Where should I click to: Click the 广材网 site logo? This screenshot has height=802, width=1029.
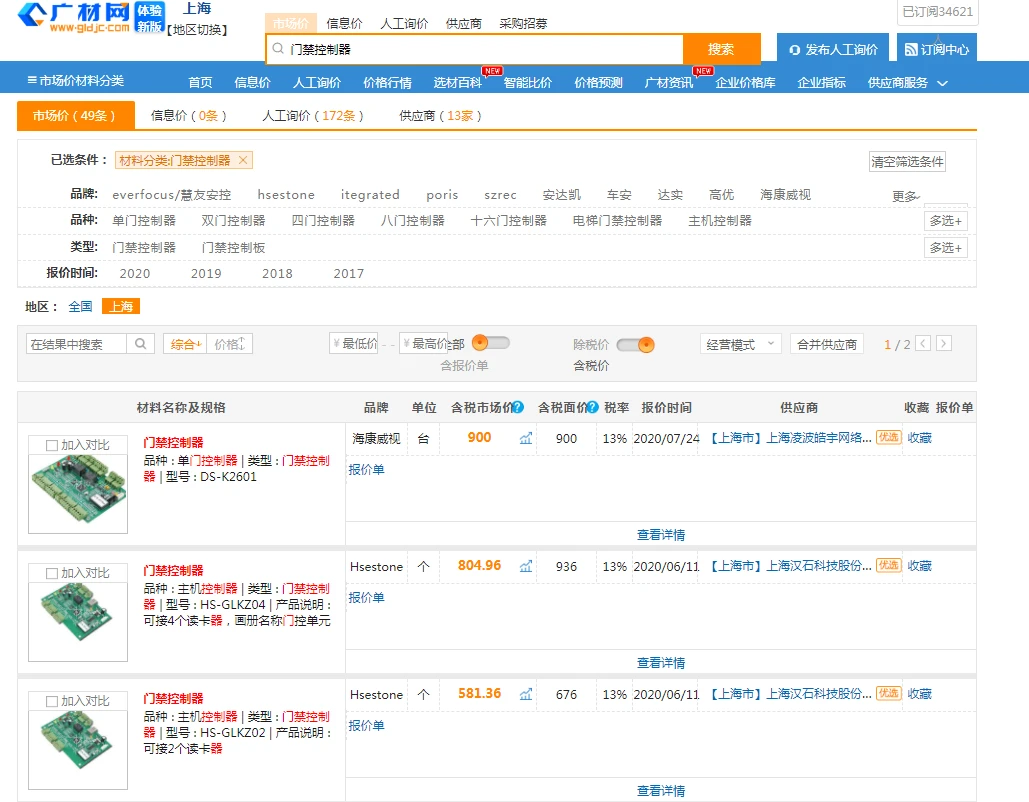click(x=74, y=18)
